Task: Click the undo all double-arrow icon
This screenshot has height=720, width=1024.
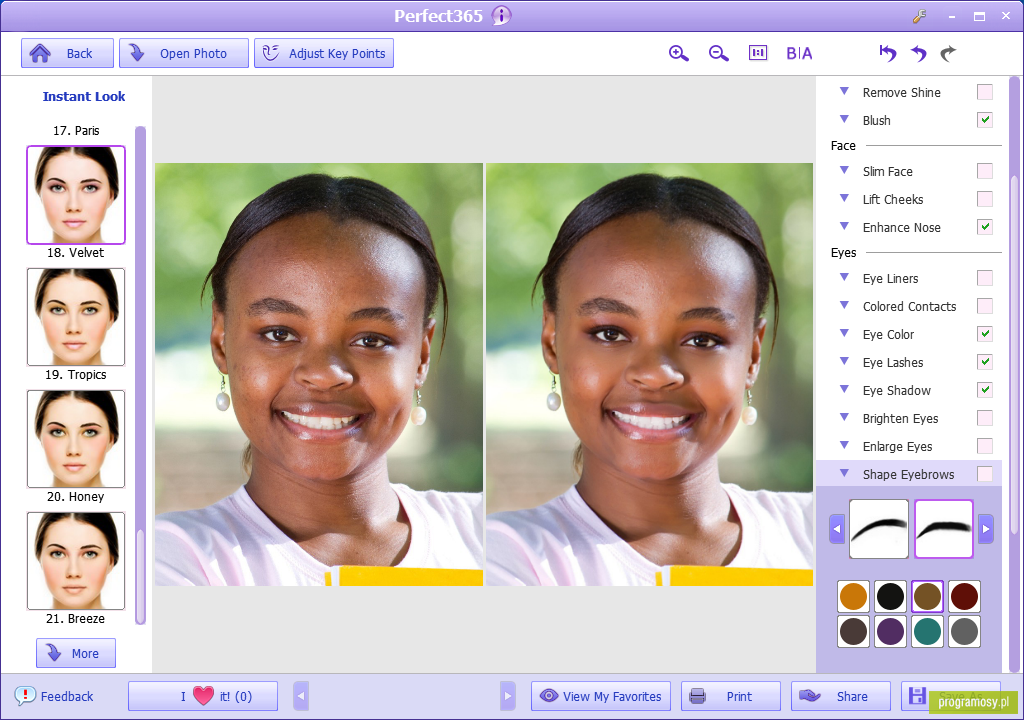Action: point(888,53)
